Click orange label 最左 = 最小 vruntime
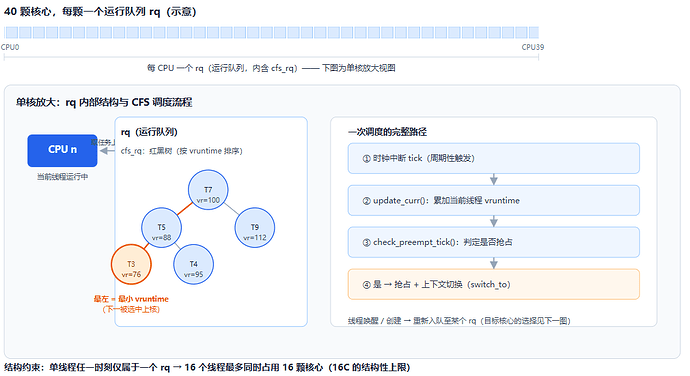The width and height of the screenshot is (690, 376). click(131, 299)
